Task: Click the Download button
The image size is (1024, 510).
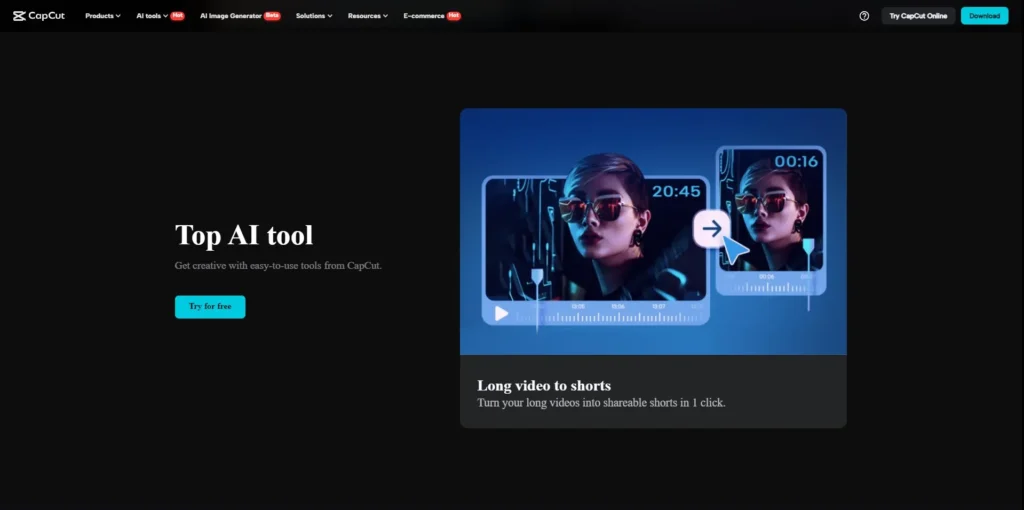Action: click(984, 16)
